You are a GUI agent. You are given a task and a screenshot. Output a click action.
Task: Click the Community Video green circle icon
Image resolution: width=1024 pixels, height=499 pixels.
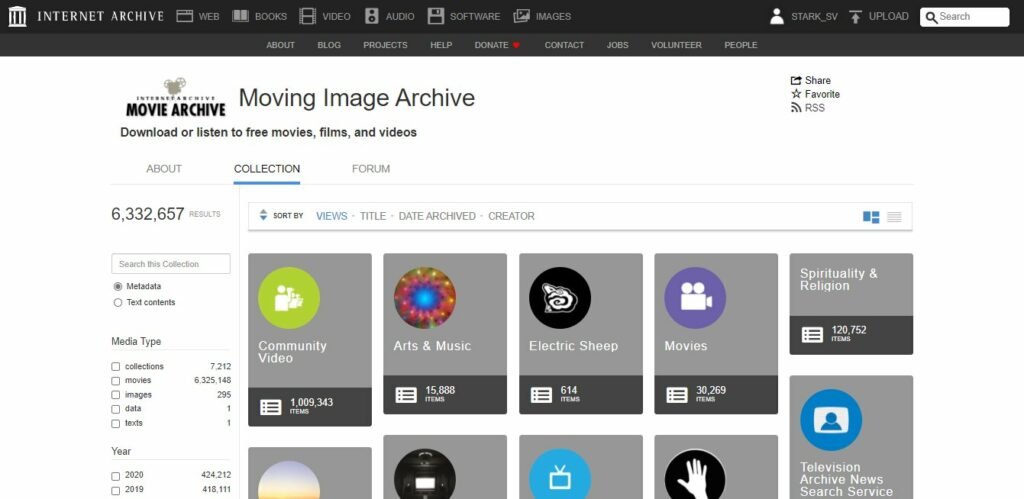point(289,298)
